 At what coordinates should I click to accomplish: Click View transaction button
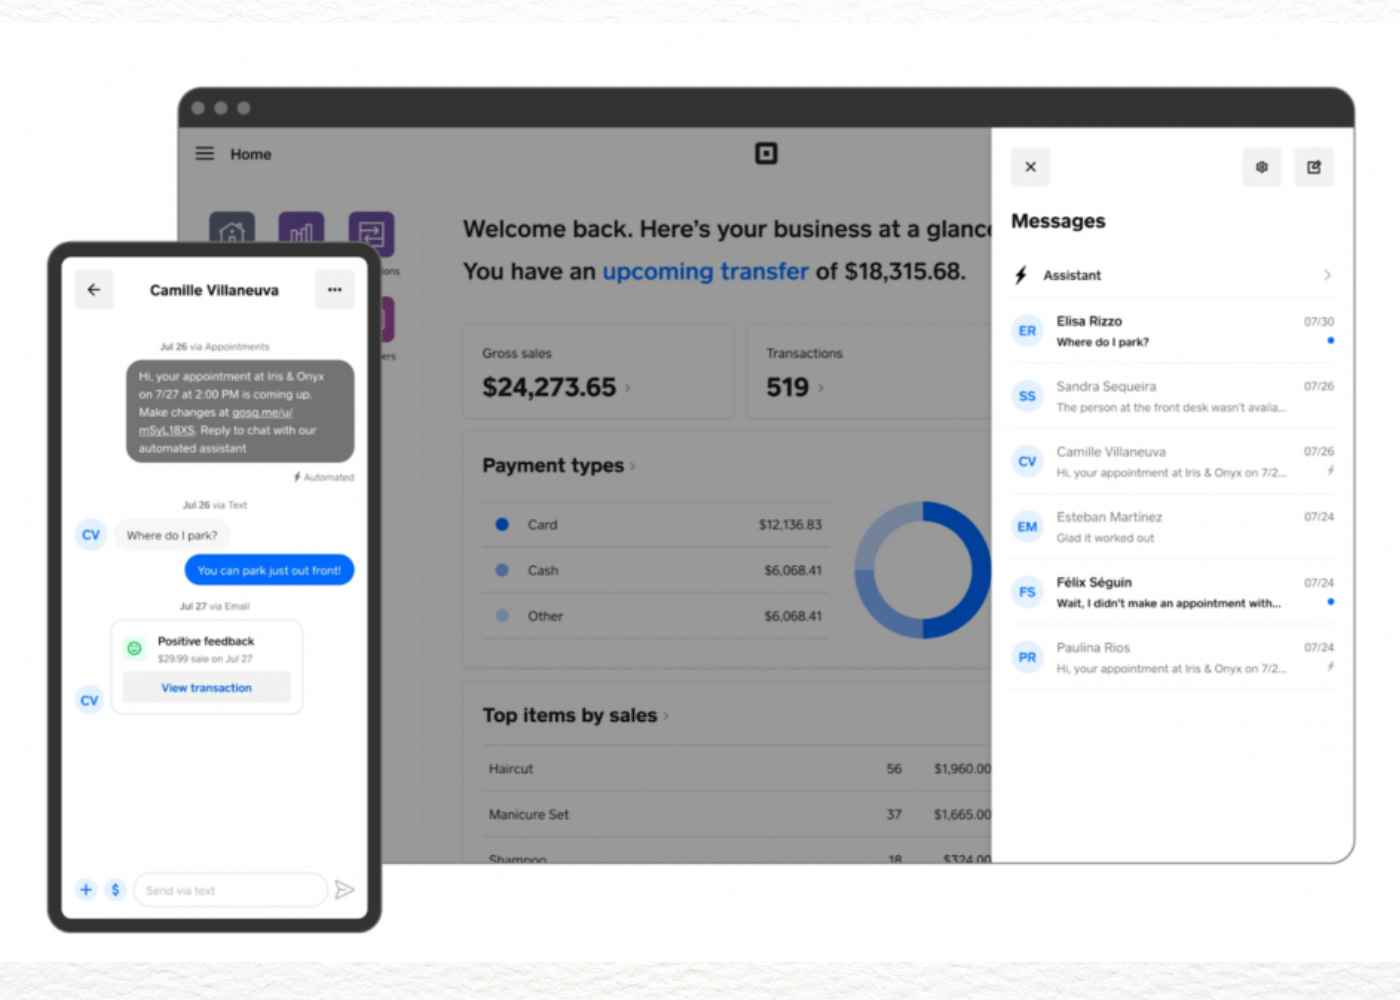point(207,688)
